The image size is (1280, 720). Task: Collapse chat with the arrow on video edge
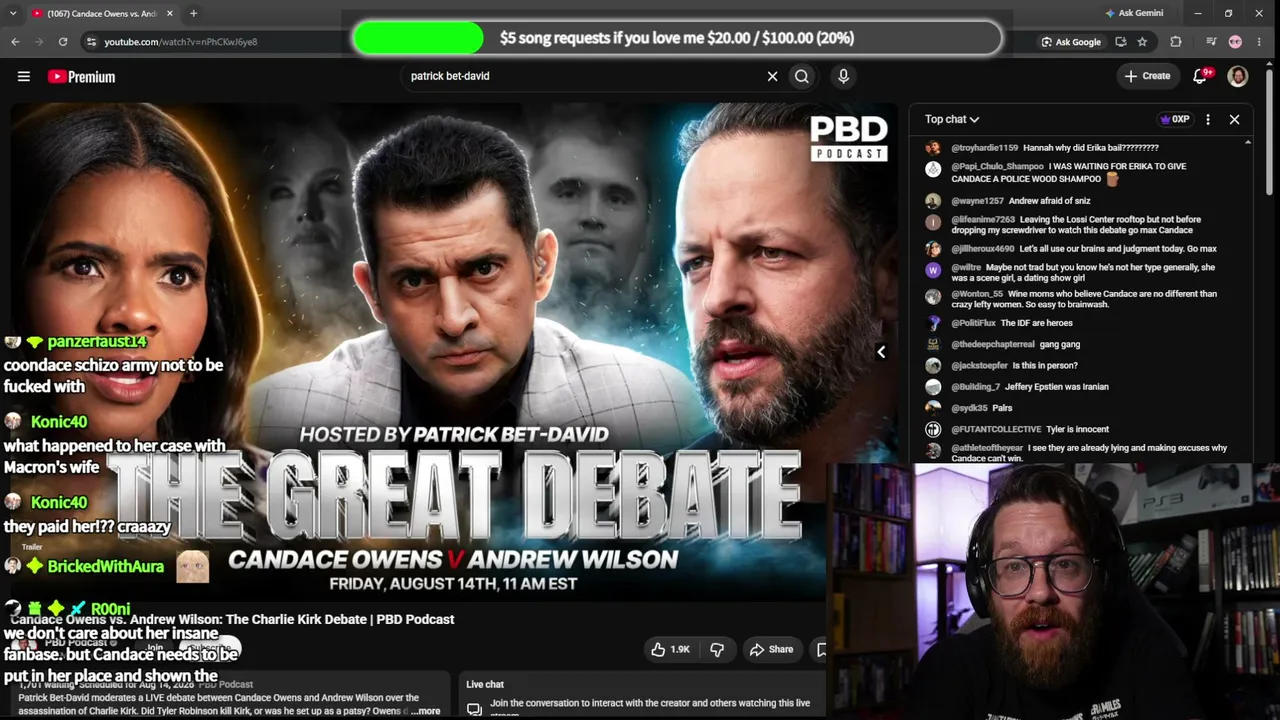881,352
